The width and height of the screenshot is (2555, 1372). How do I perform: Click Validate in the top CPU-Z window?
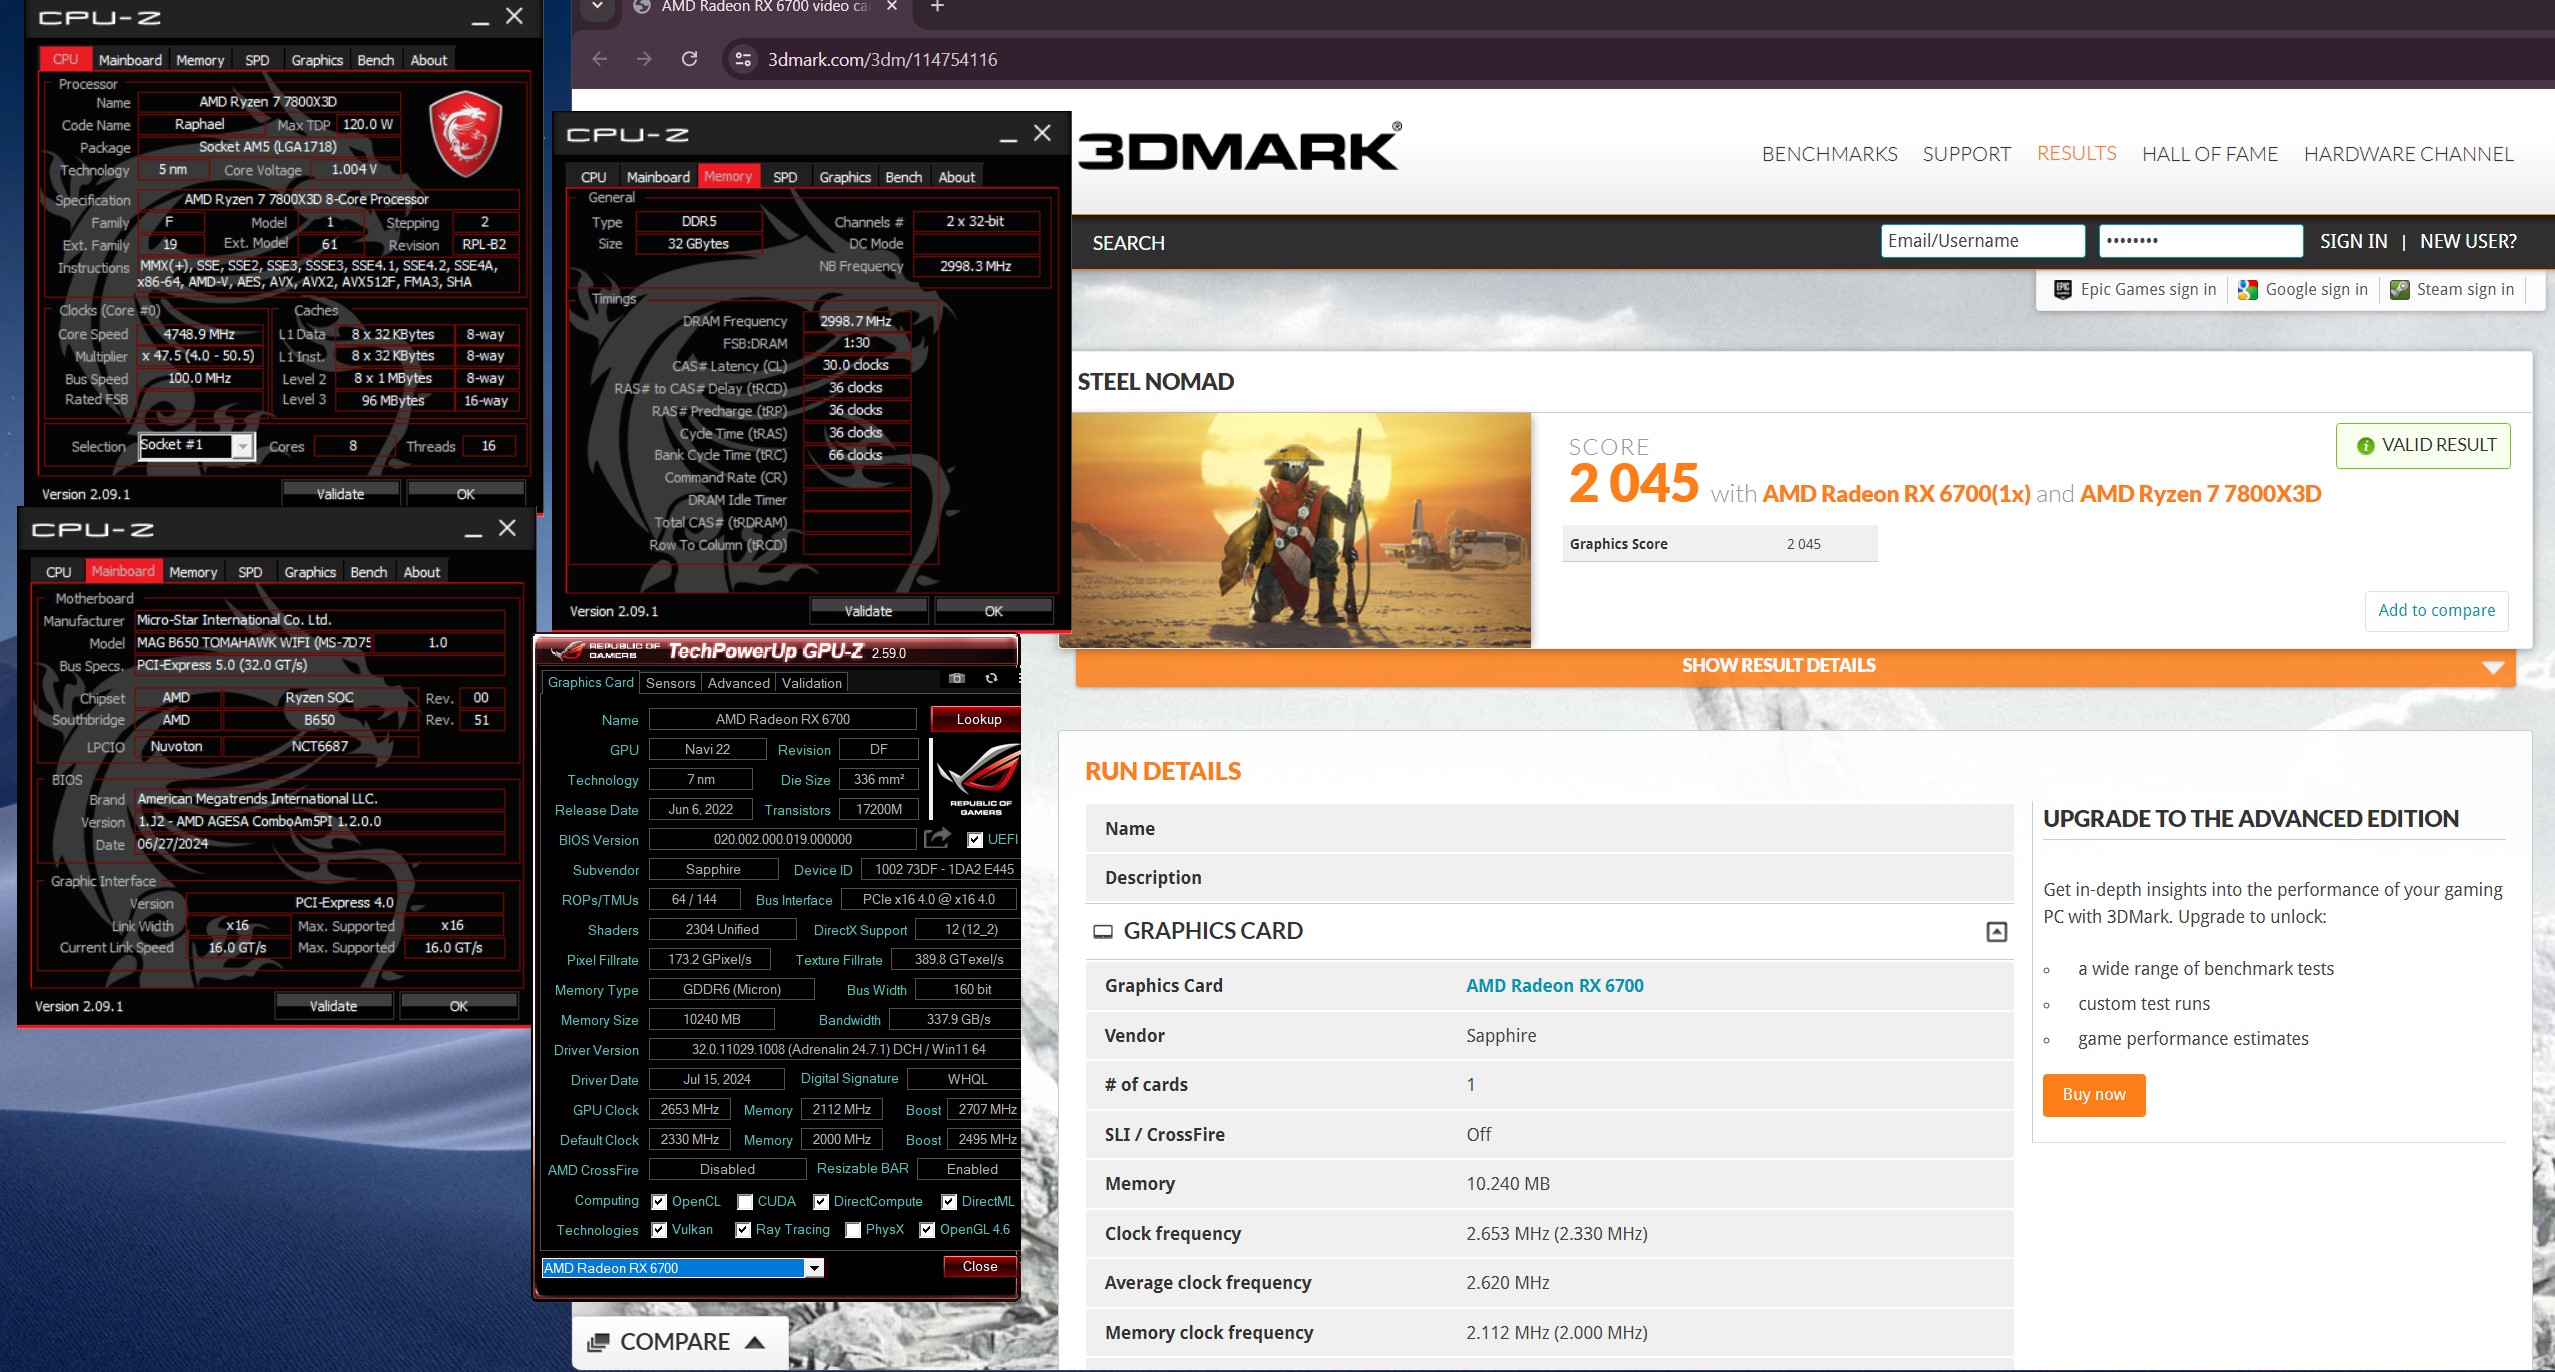(340, 494)
